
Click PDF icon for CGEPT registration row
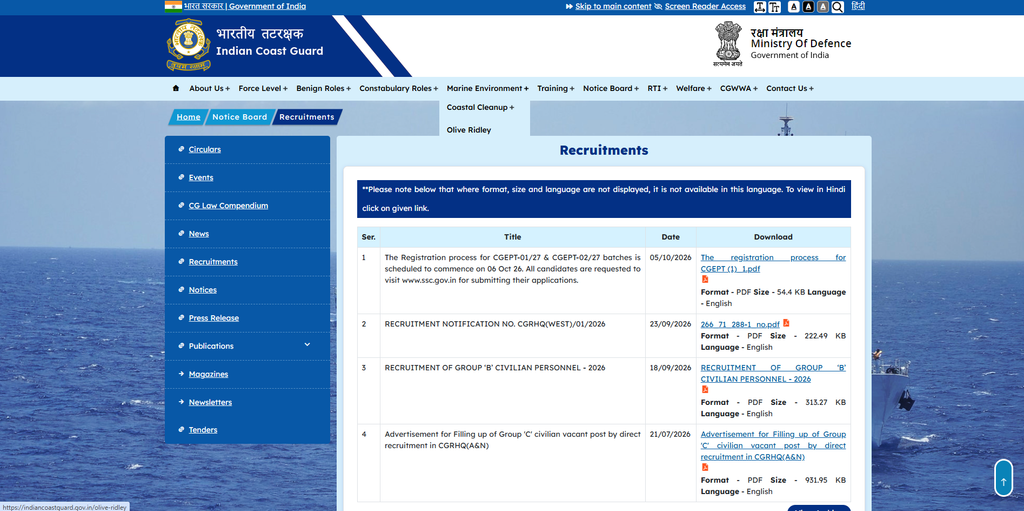(705, 279)
